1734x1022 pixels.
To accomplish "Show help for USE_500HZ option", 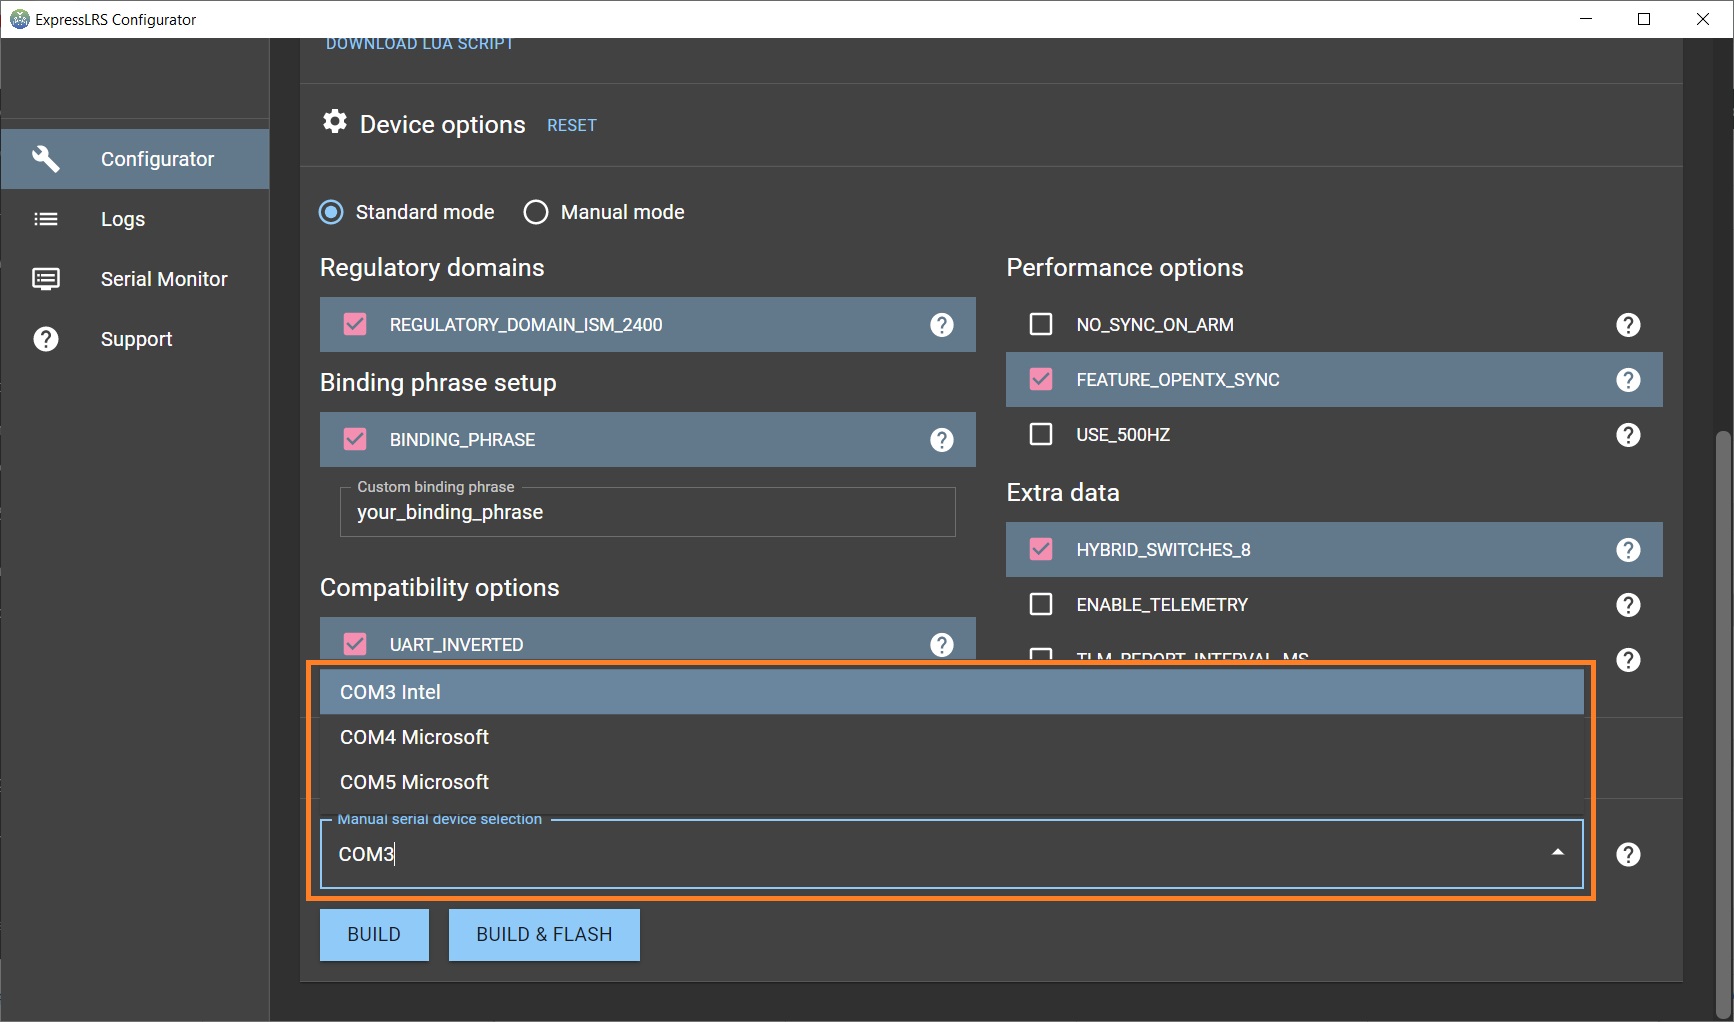I will (x=1629, y=435).
